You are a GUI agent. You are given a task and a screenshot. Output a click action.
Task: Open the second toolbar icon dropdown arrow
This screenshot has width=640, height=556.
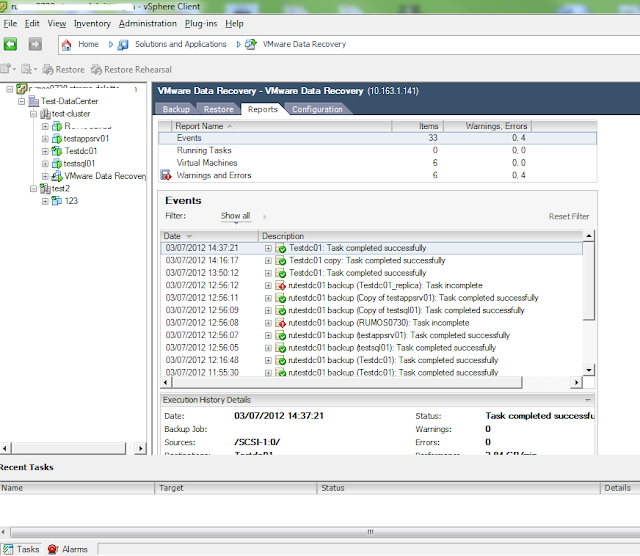click(35, 69)
